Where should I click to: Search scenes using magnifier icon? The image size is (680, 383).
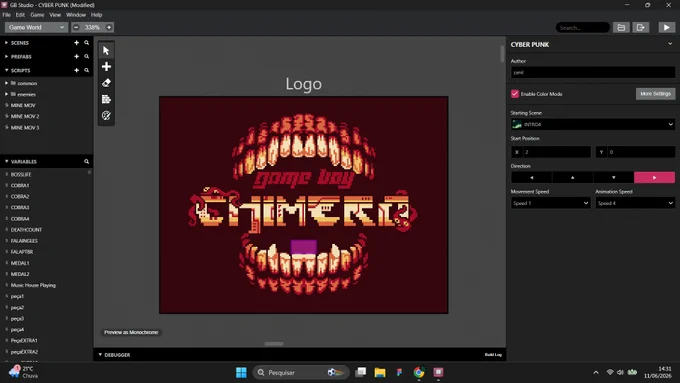pos(86,43)
